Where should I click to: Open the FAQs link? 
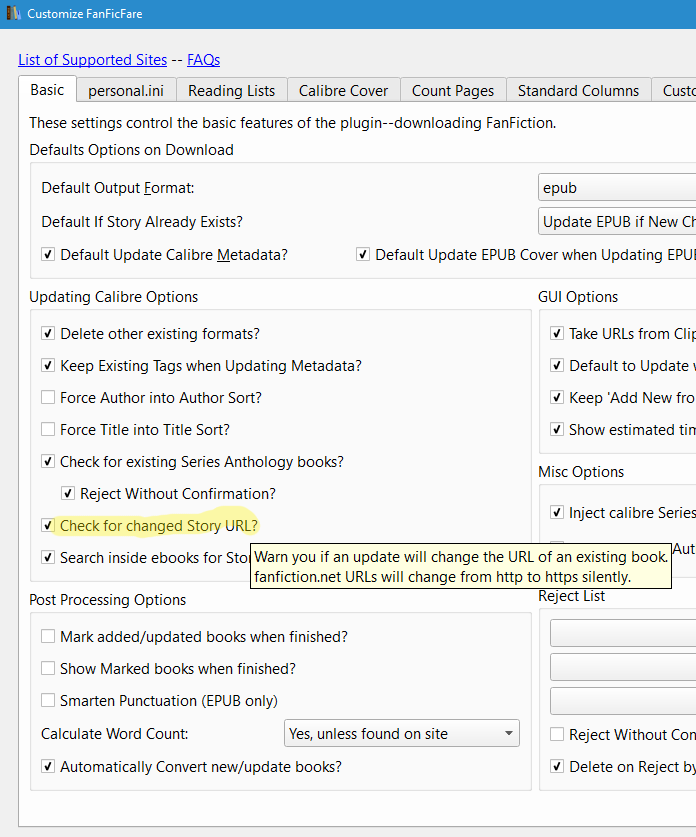[203, 60]
